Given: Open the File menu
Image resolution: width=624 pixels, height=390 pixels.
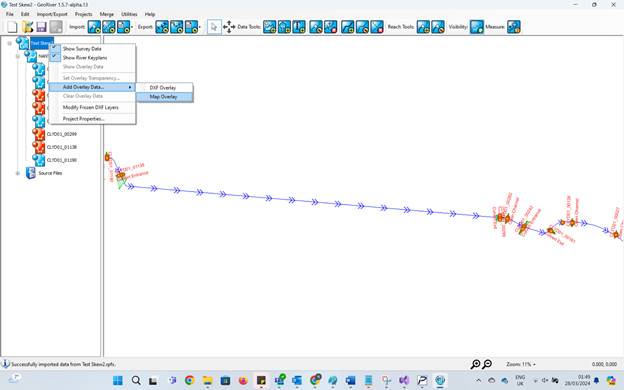Looking at the screenshot, I should point(10,14).
